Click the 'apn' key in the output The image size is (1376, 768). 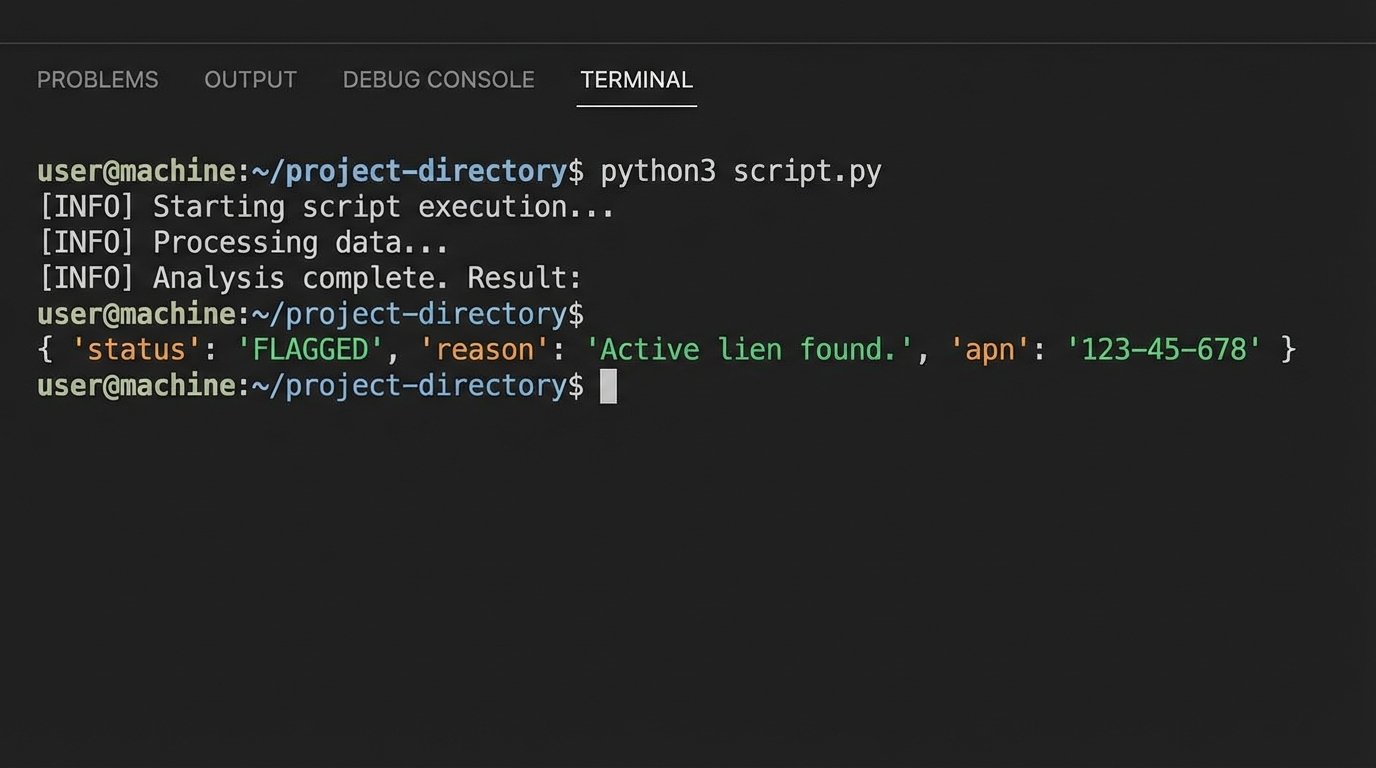coord(990,350)
